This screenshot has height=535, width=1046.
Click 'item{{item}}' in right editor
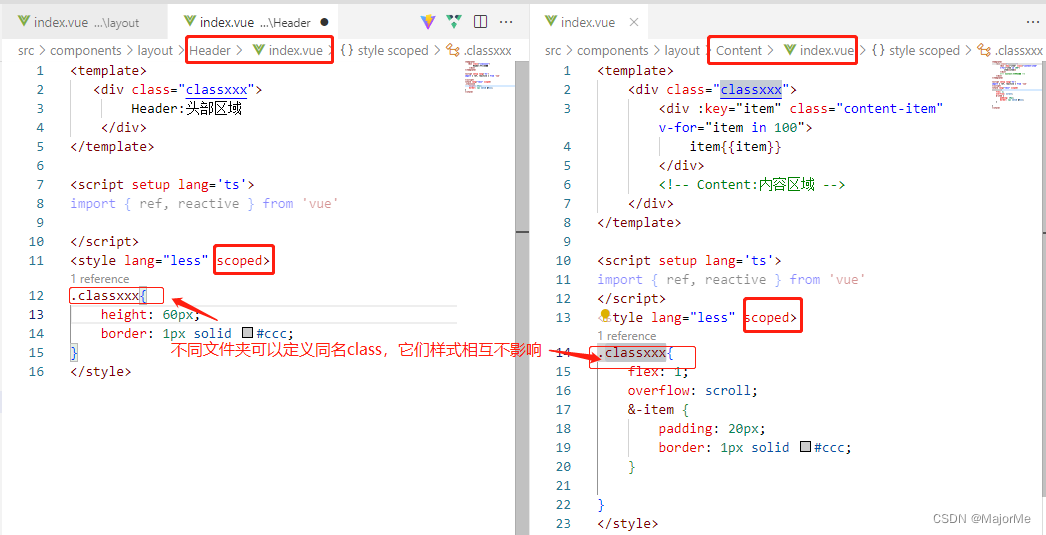coord(735,146)
